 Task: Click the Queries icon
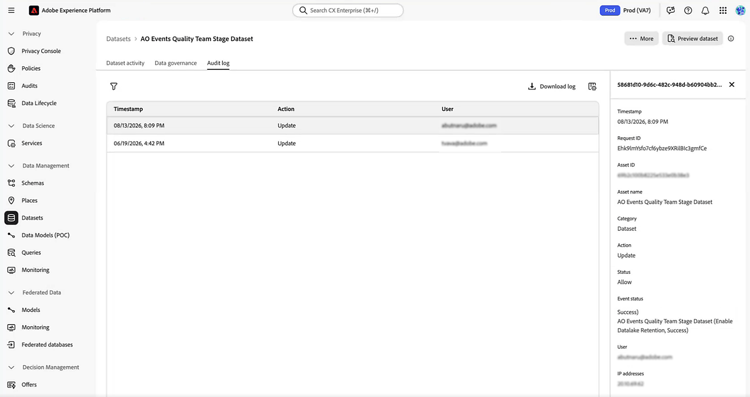11,253
